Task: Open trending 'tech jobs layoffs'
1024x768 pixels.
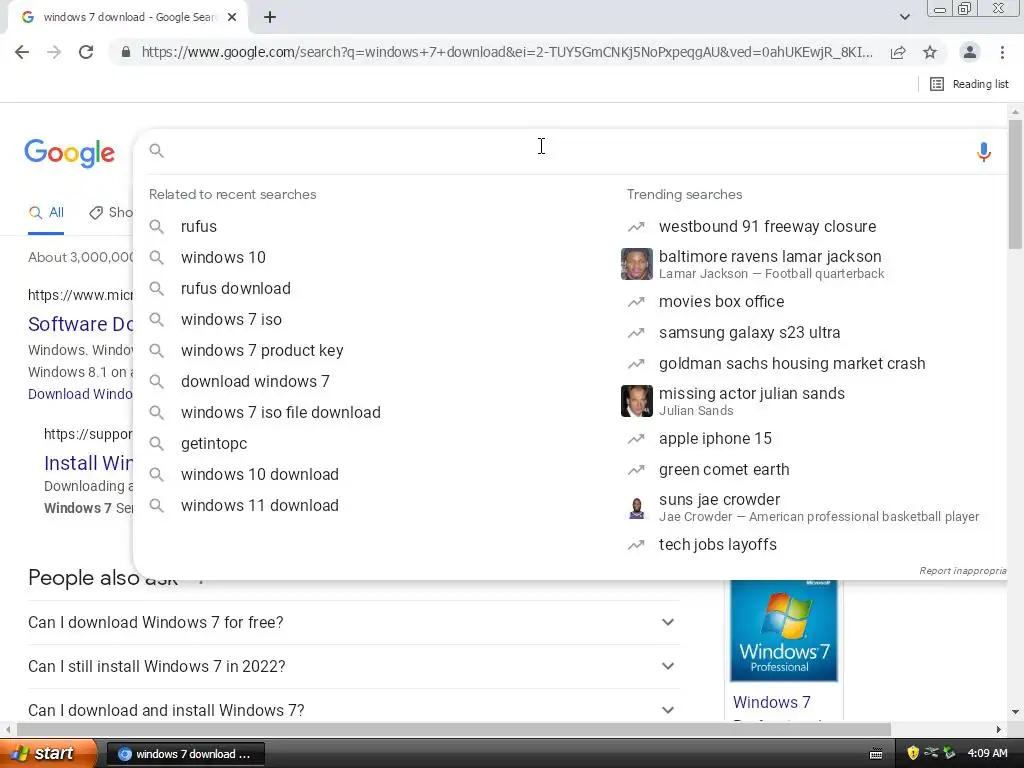Action: (718, 545)
